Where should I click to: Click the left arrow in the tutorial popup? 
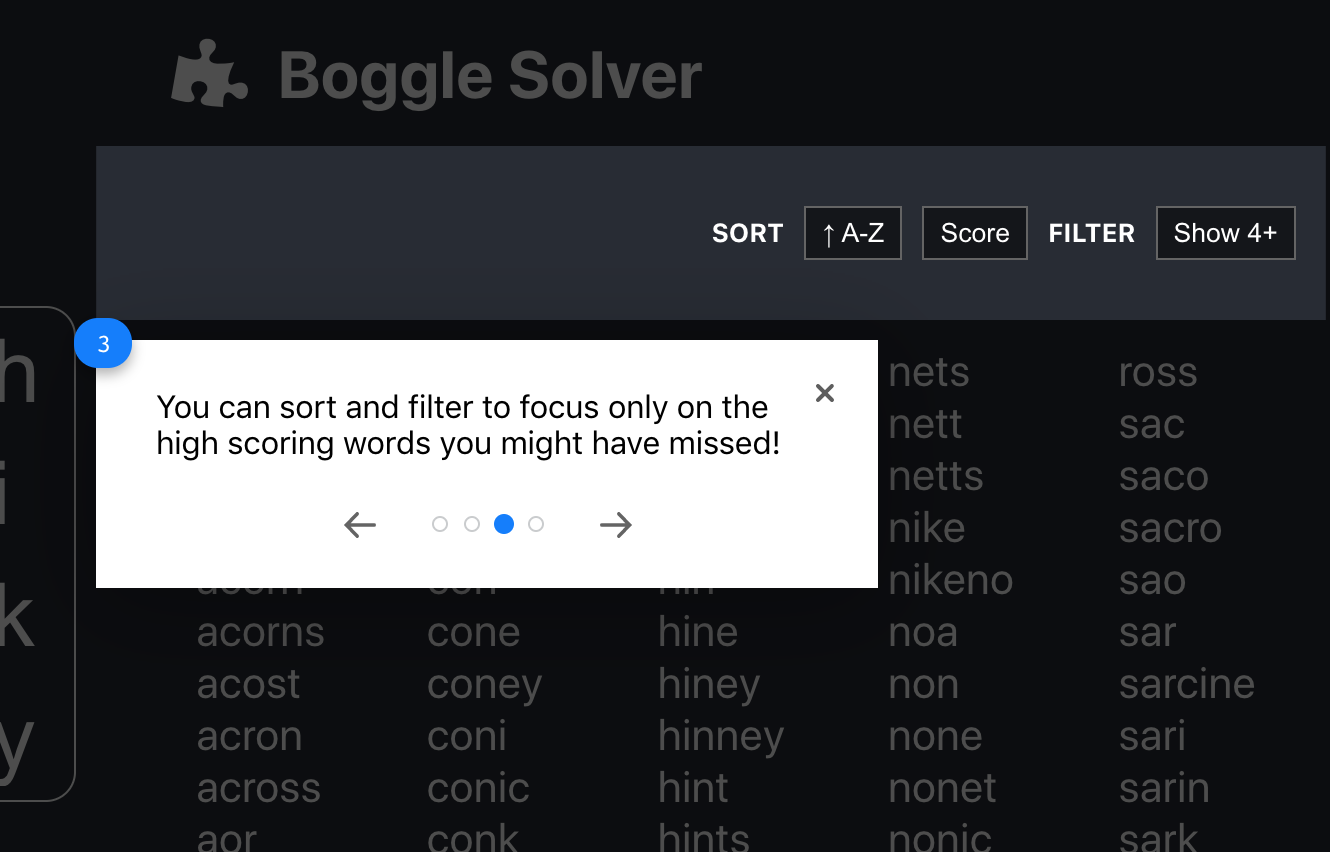pos(359,524)
